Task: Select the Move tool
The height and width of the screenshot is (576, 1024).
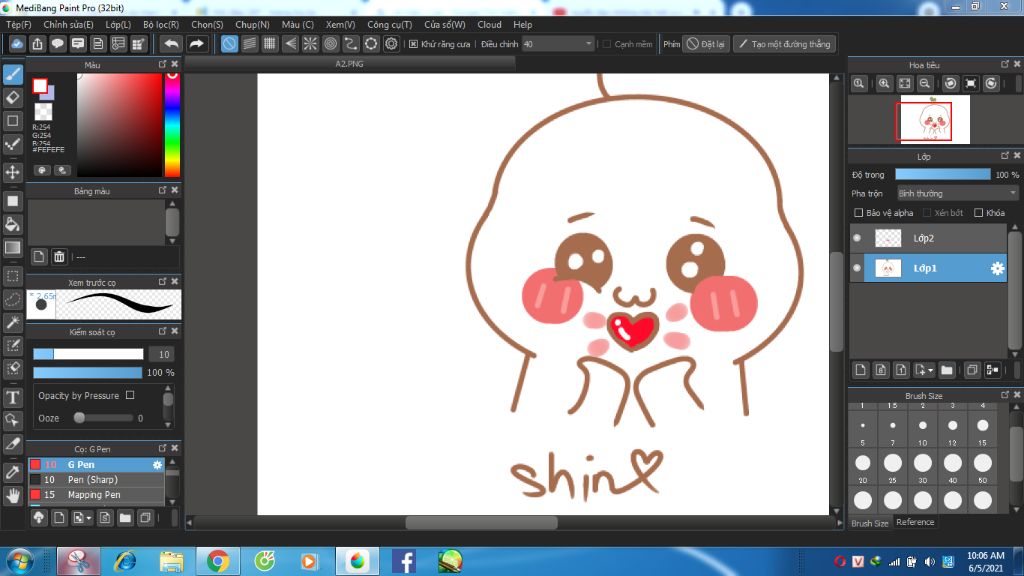Action: (x=13, y=172)
